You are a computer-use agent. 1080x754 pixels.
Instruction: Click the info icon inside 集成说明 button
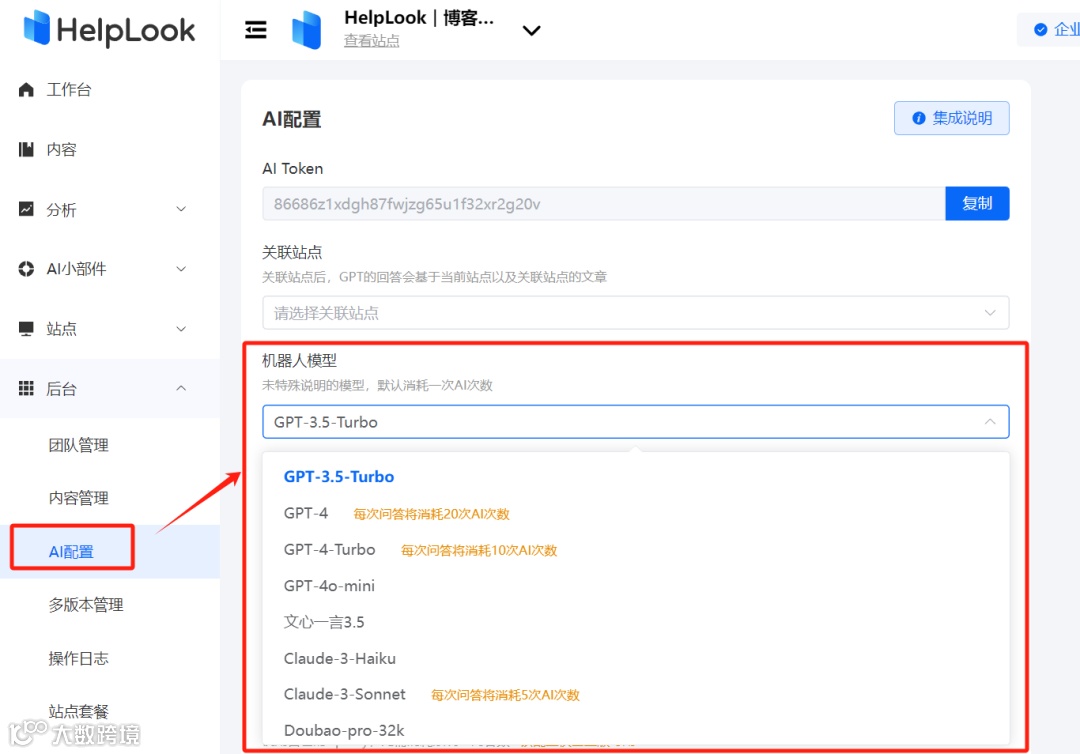(x=918, y=118)
